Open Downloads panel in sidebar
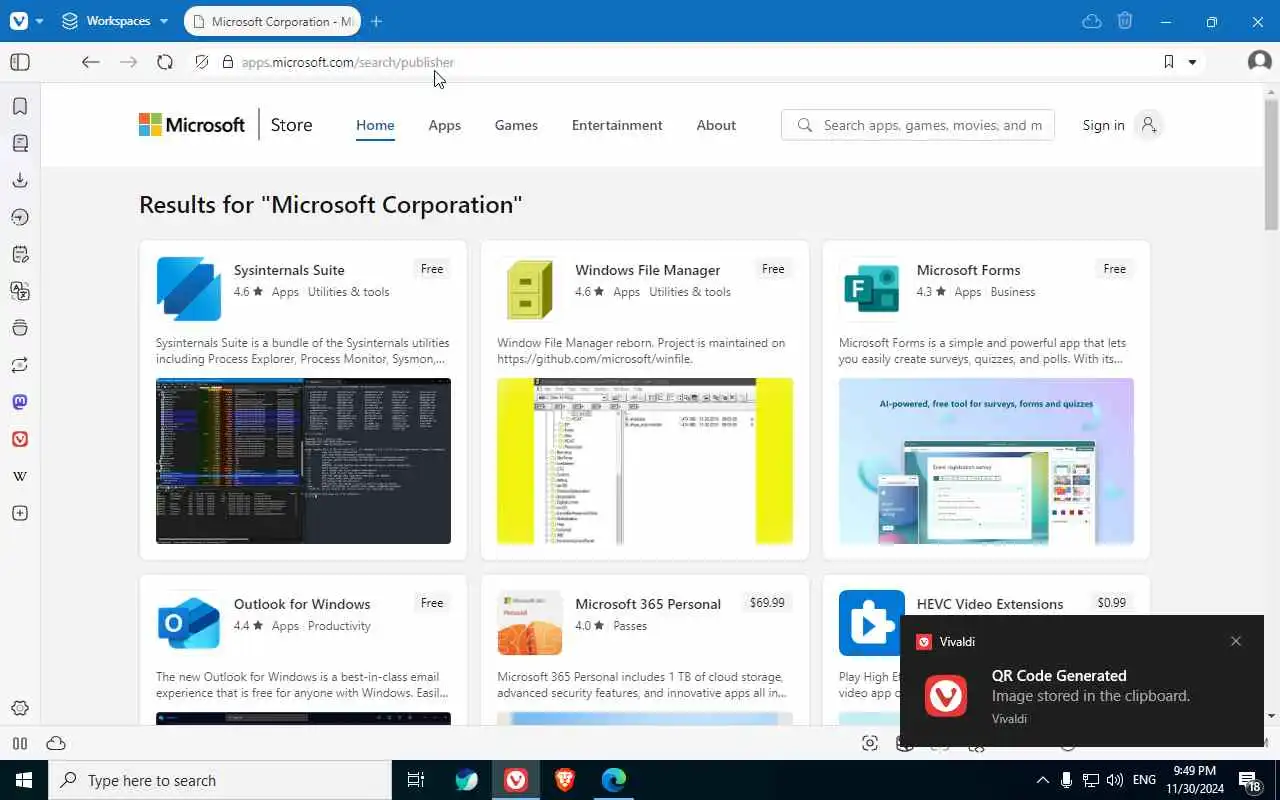The width and height of the screenshot is (1280, 800). tap(20, 180)
